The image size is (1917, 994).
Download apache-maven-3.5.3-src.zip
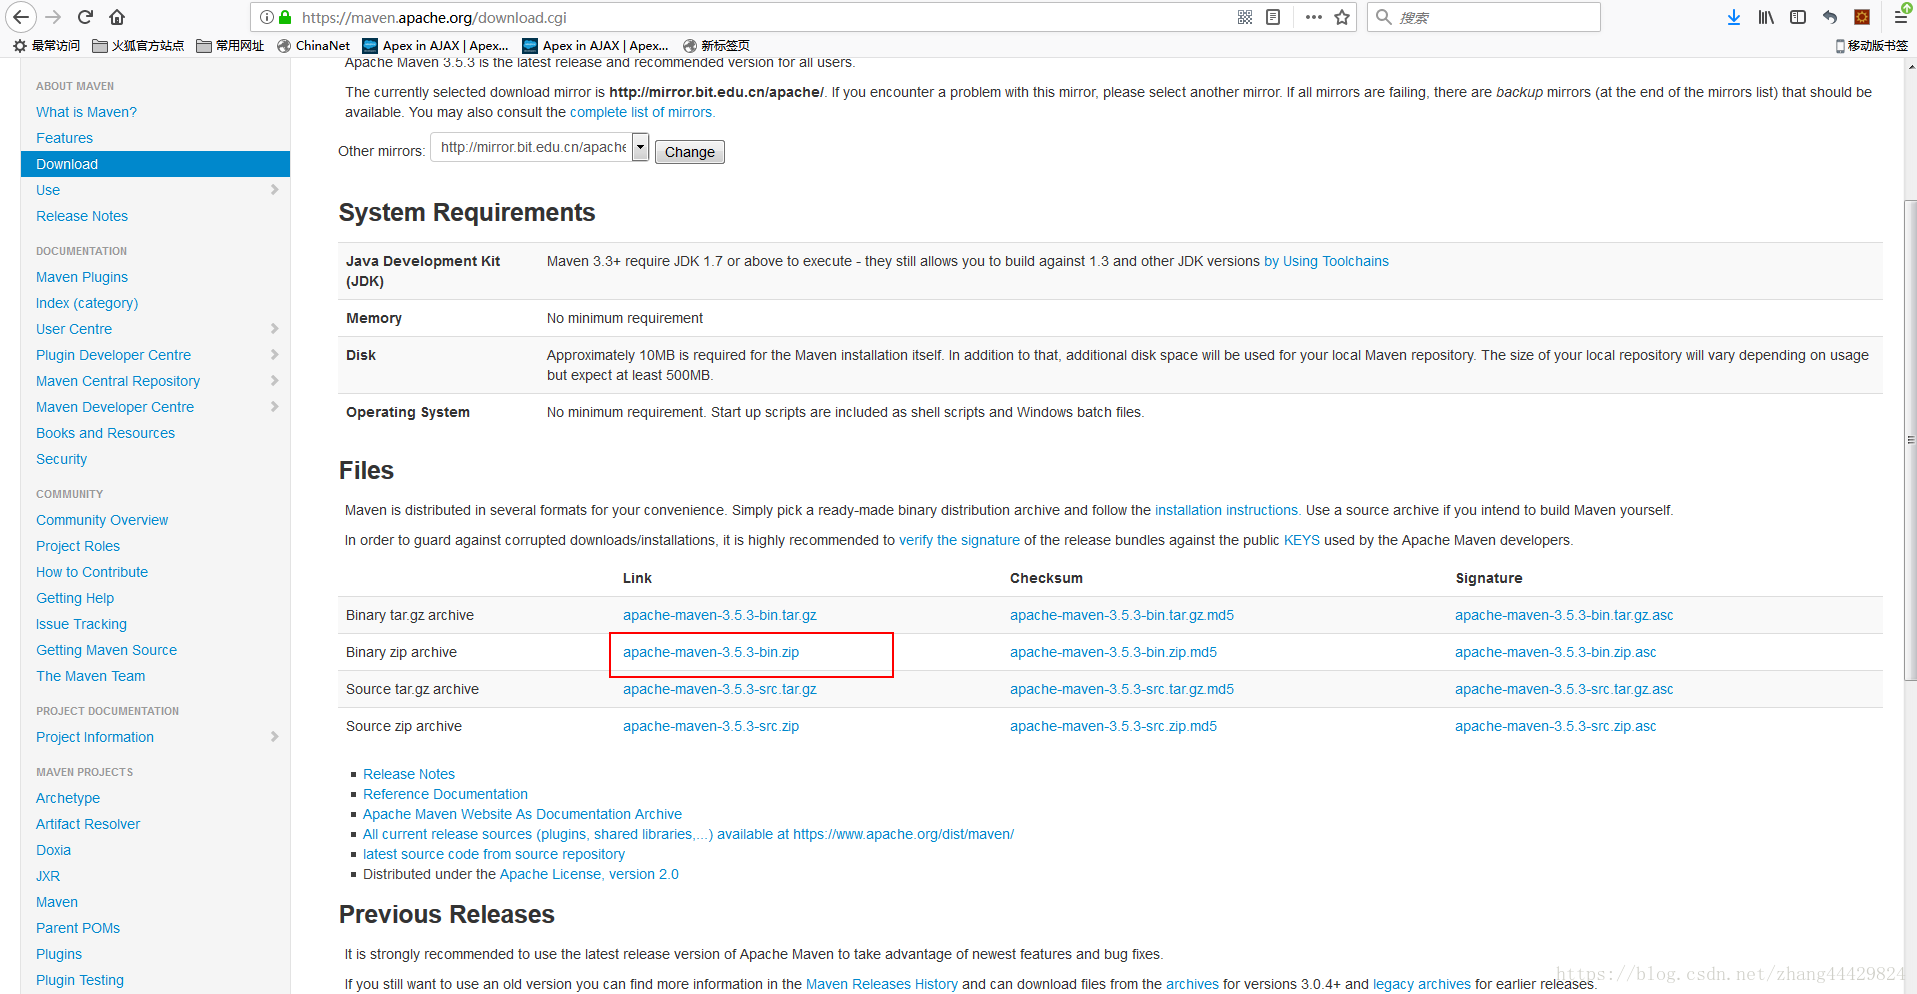coord(711,726)
